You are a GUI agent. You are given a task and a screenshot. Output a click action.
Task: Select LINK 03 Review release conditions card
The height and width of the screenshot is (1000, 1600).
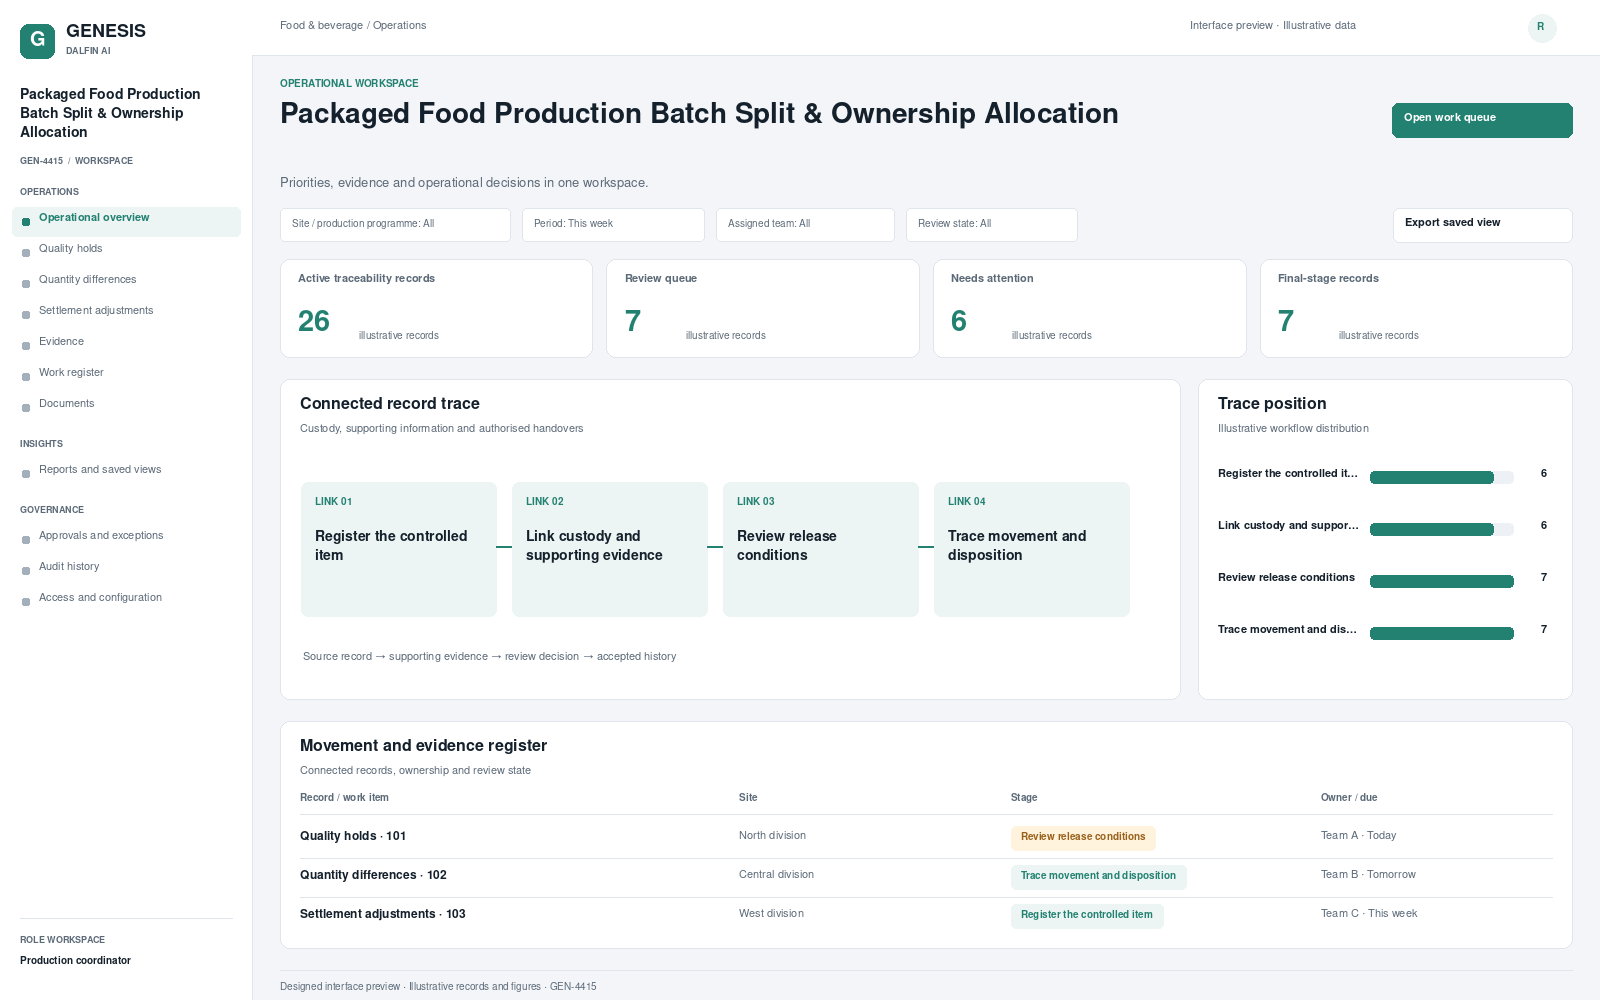(x=821, y=549)
